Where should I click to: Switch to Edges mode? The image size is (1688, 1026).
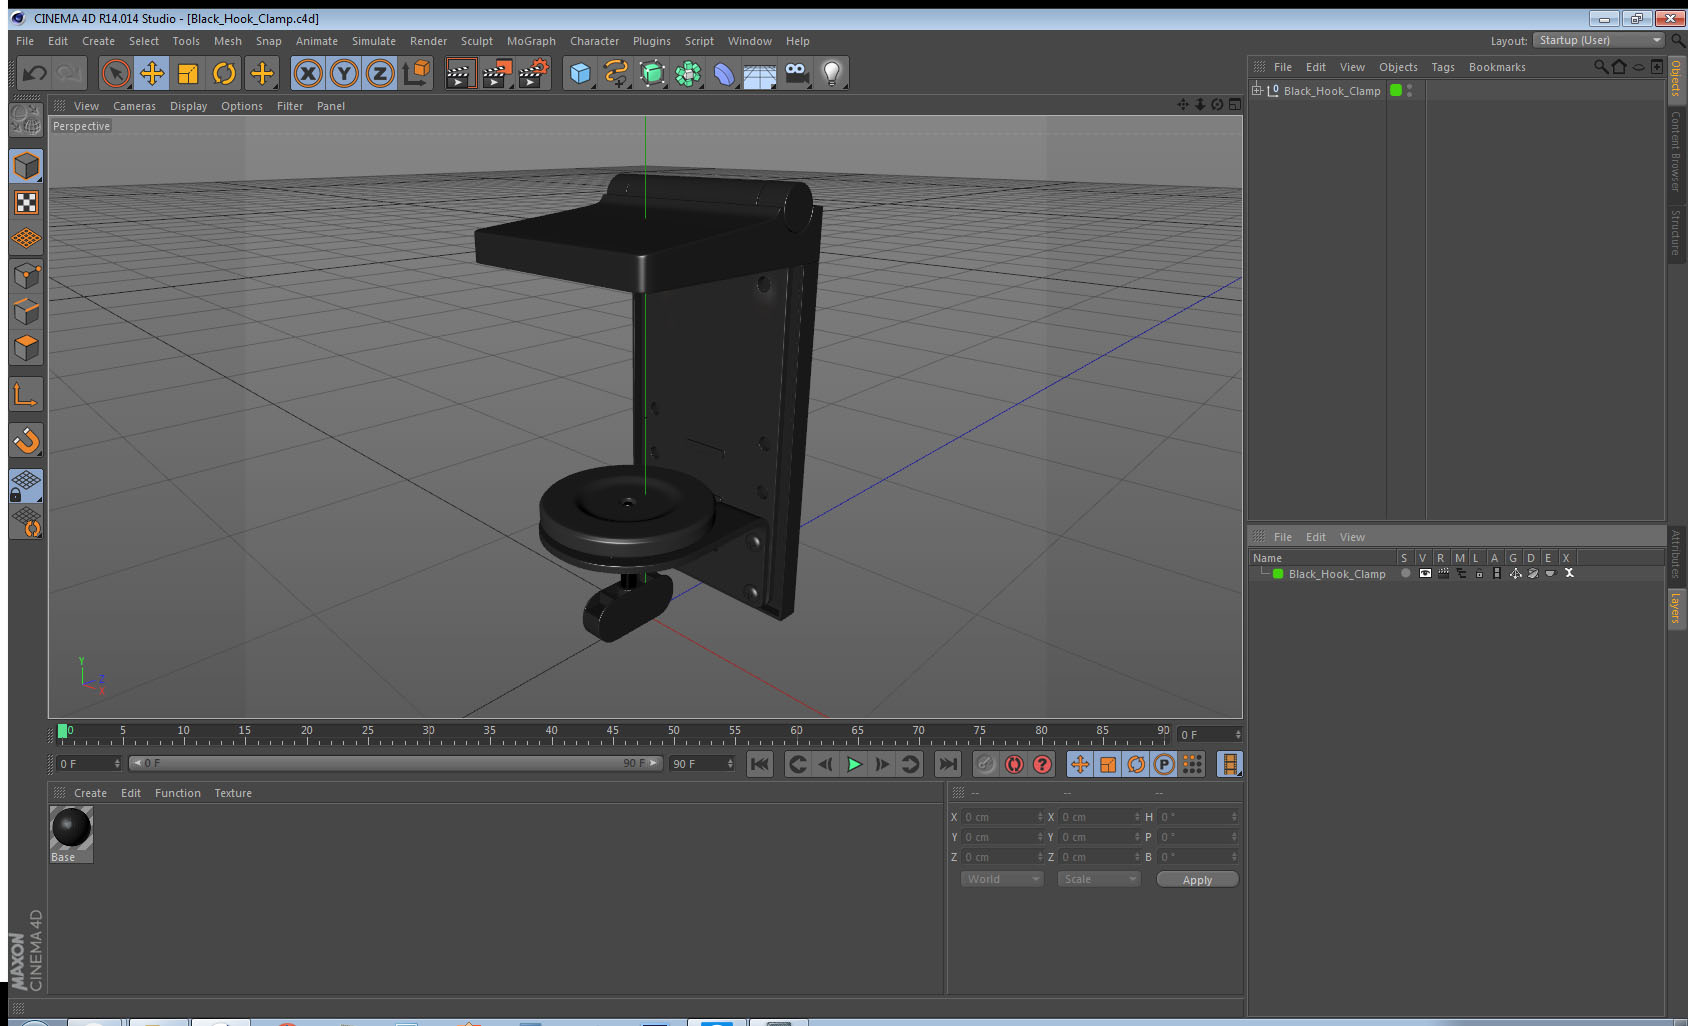tap(26, 311)
